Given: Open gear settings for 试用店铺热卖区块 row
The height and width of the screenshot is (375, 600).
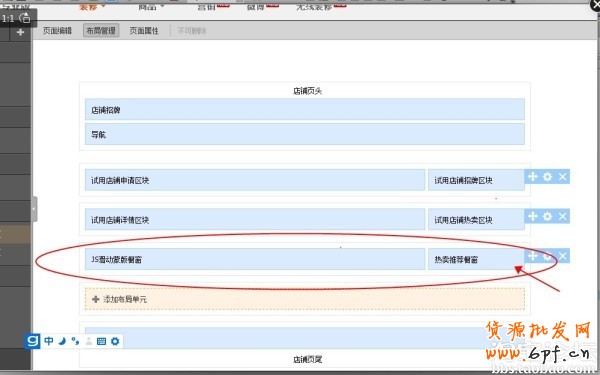Looking at the screenshot, I should click(548, 216).
